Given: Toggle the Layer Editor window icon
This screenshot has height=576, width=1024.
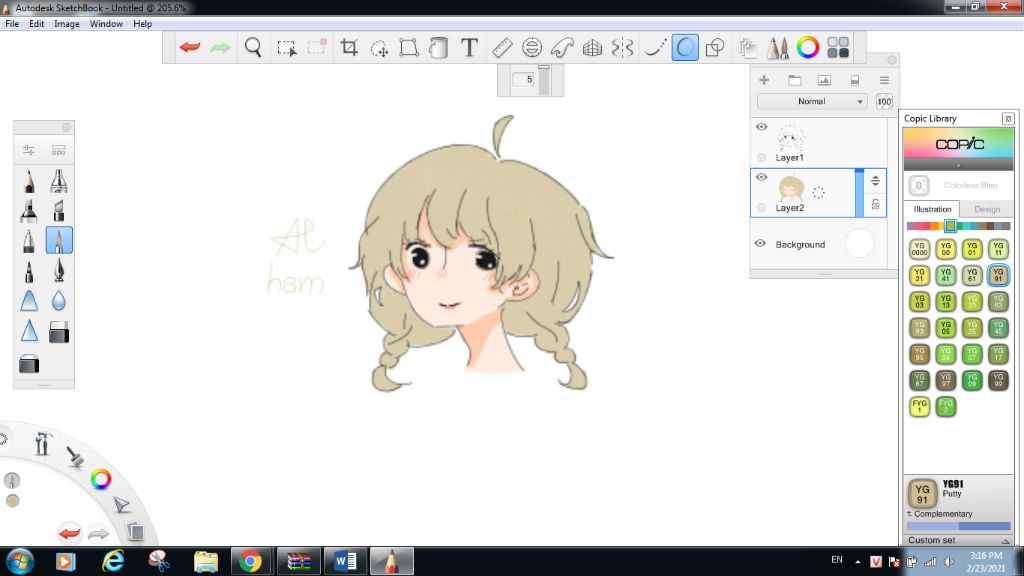Looking at the screenshot, I should click(747, 48).
